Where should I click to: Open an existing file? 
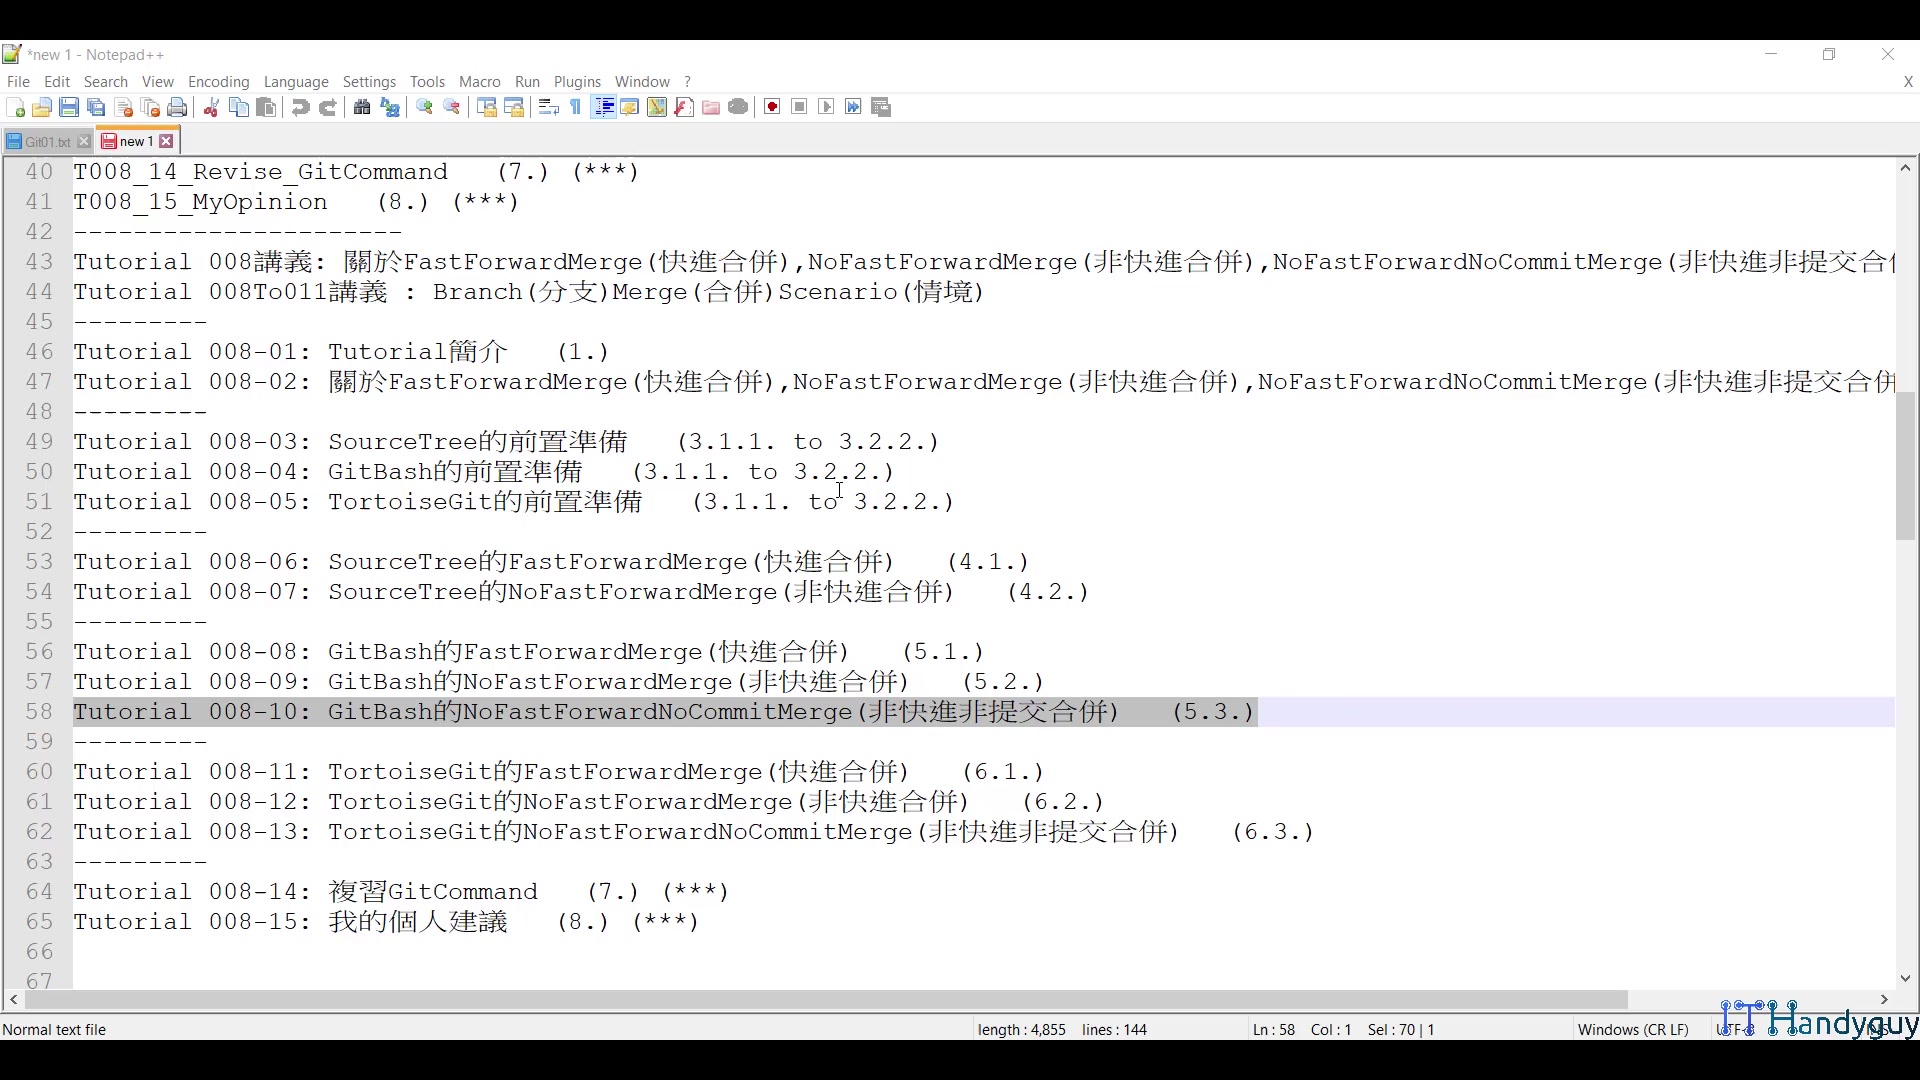click(42, 107)
